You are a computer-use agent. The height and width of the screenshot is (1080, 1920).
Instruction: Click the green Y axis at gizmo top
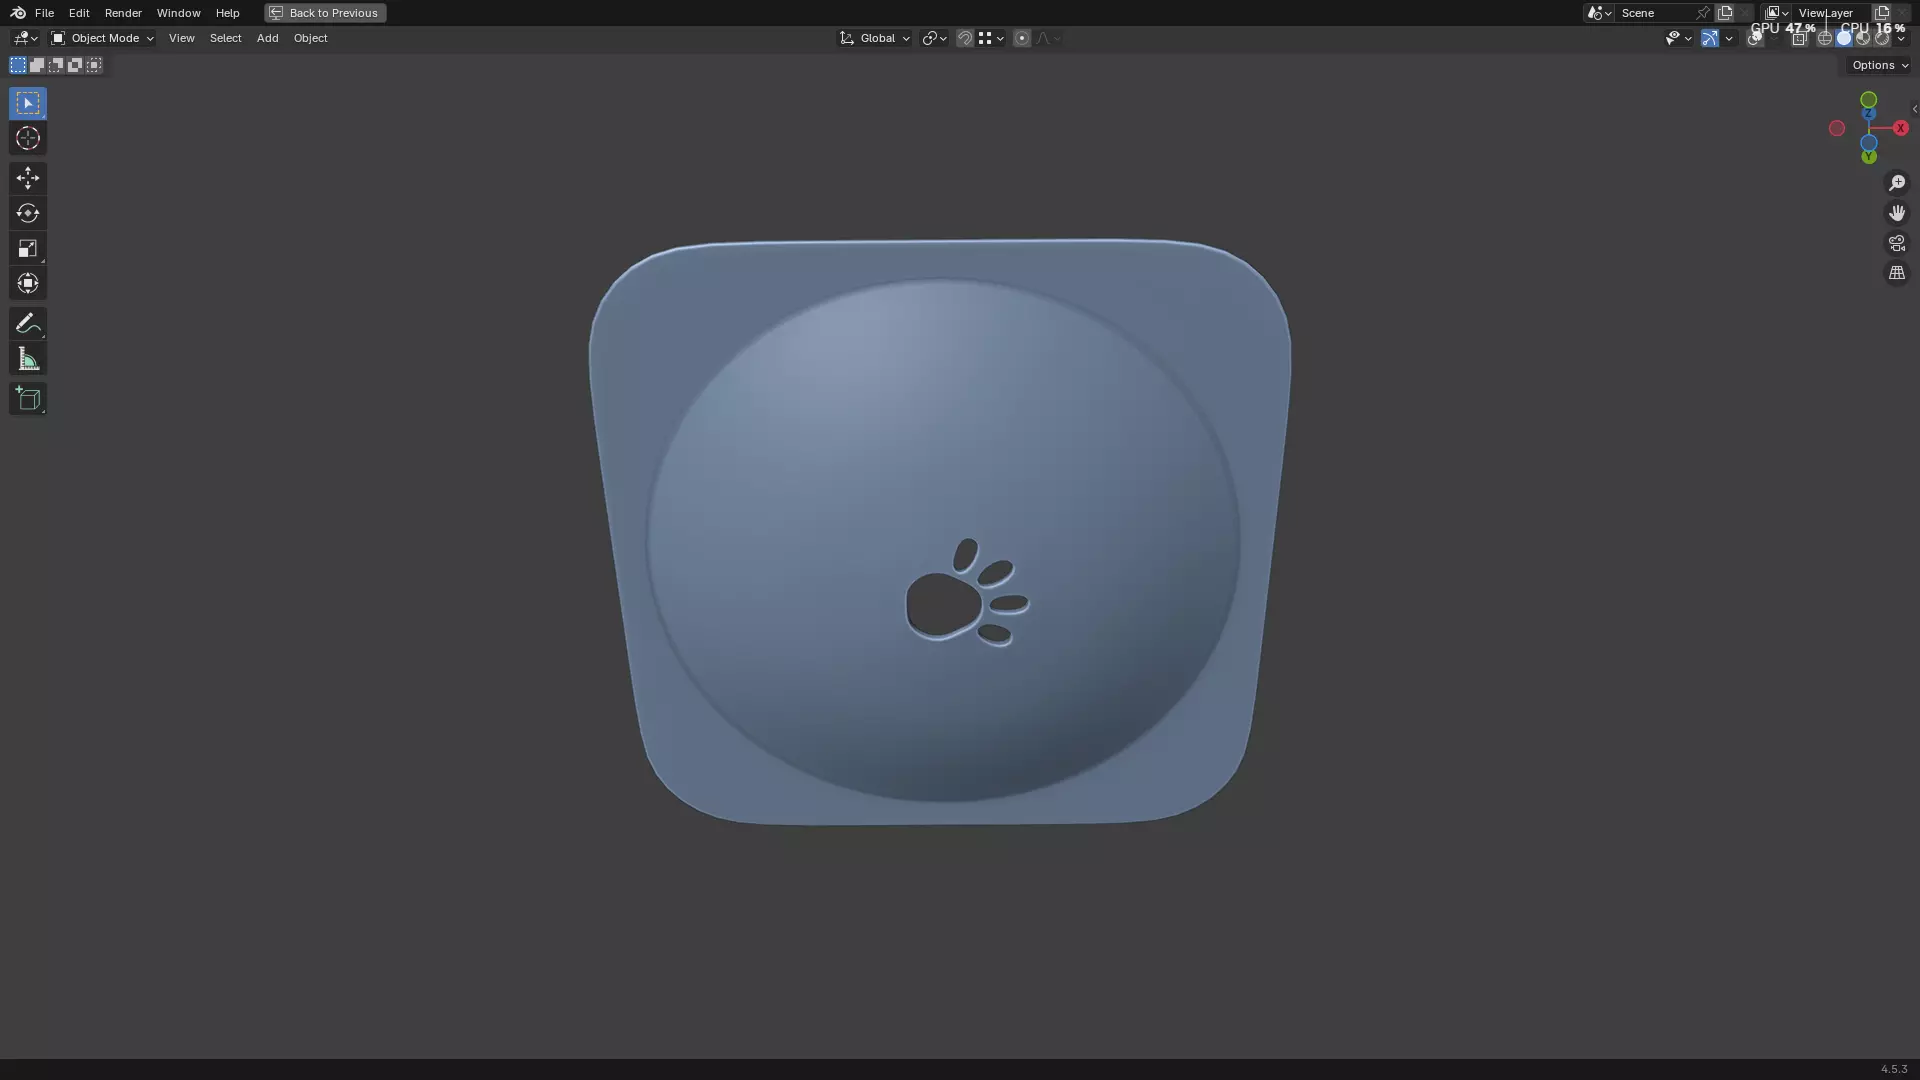pos(1868,100)
